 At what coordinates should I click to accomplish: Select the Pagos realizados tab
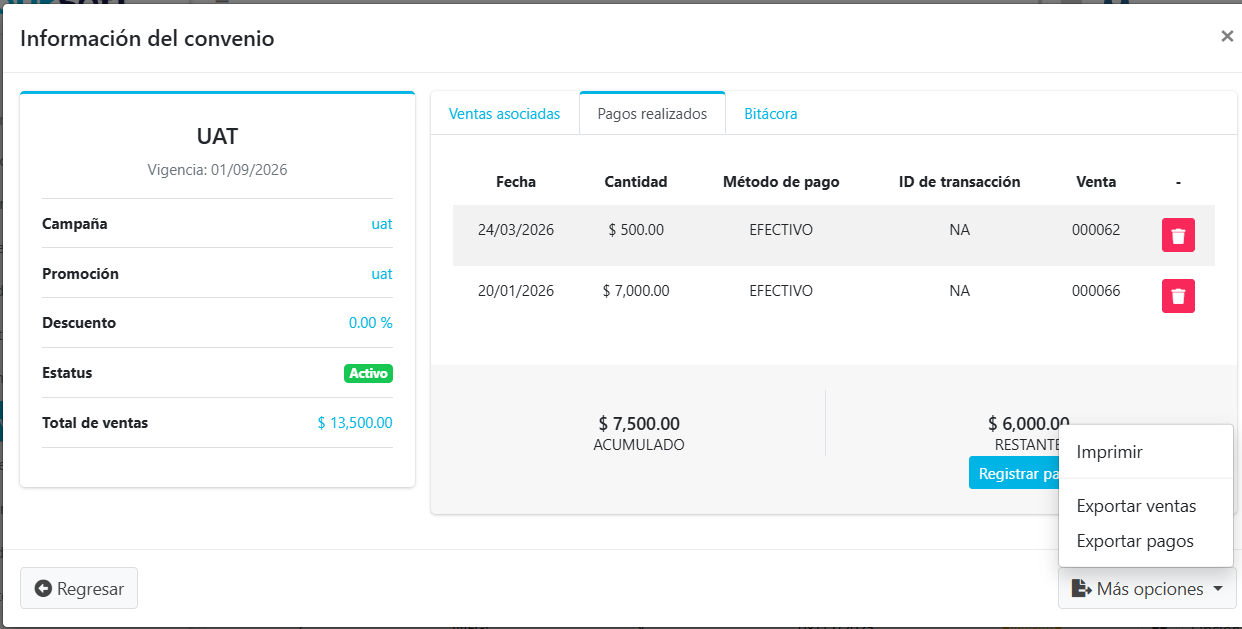(x=652, y=114)
